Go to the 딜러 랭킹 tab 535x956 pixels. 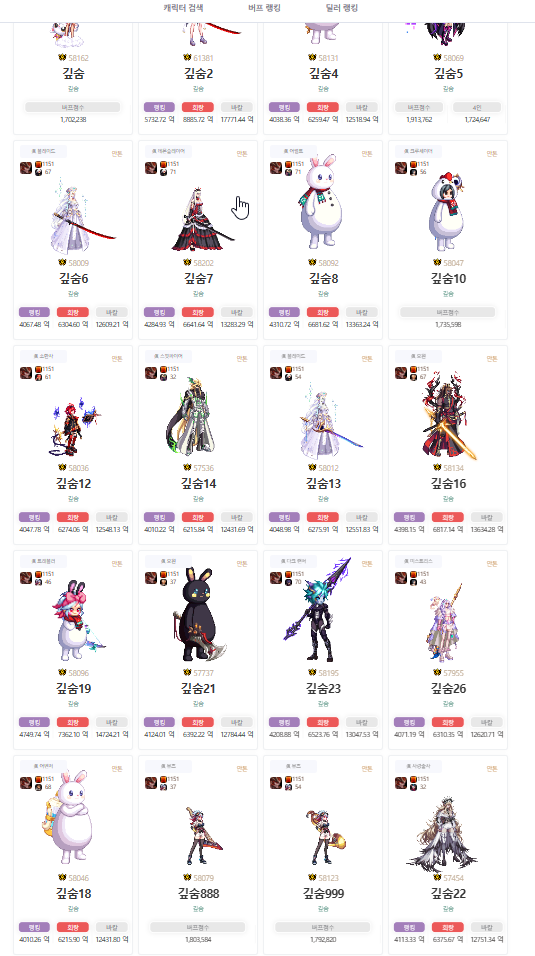click(x=342, y=8)
